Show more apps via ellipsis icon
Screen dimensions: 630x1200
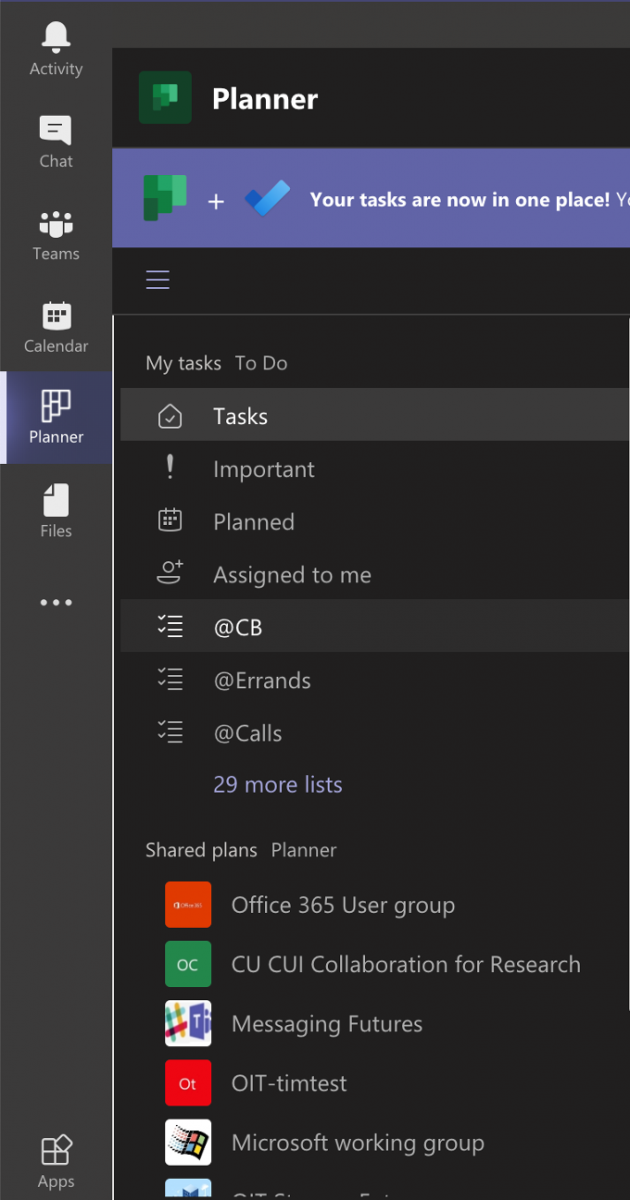[x=56, y=603]
